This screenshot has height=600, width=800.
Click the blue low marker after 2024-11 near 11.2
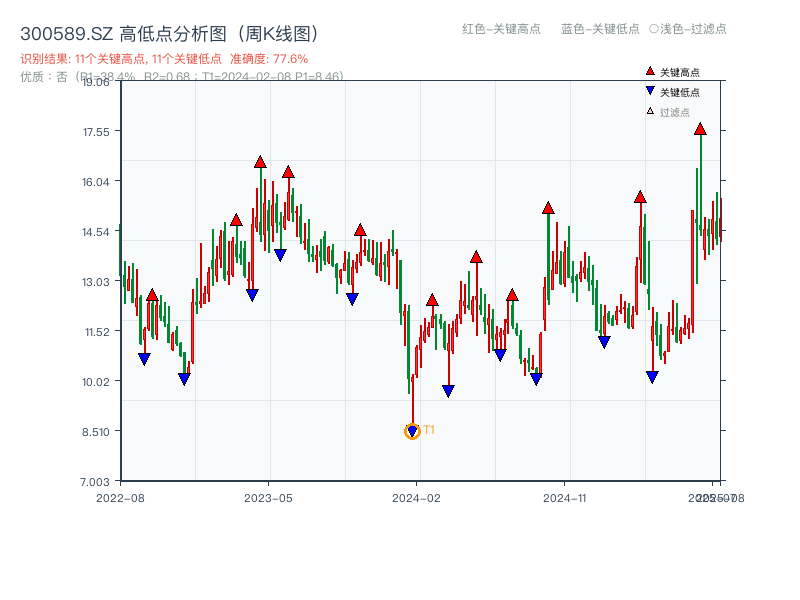coord(604,342)
